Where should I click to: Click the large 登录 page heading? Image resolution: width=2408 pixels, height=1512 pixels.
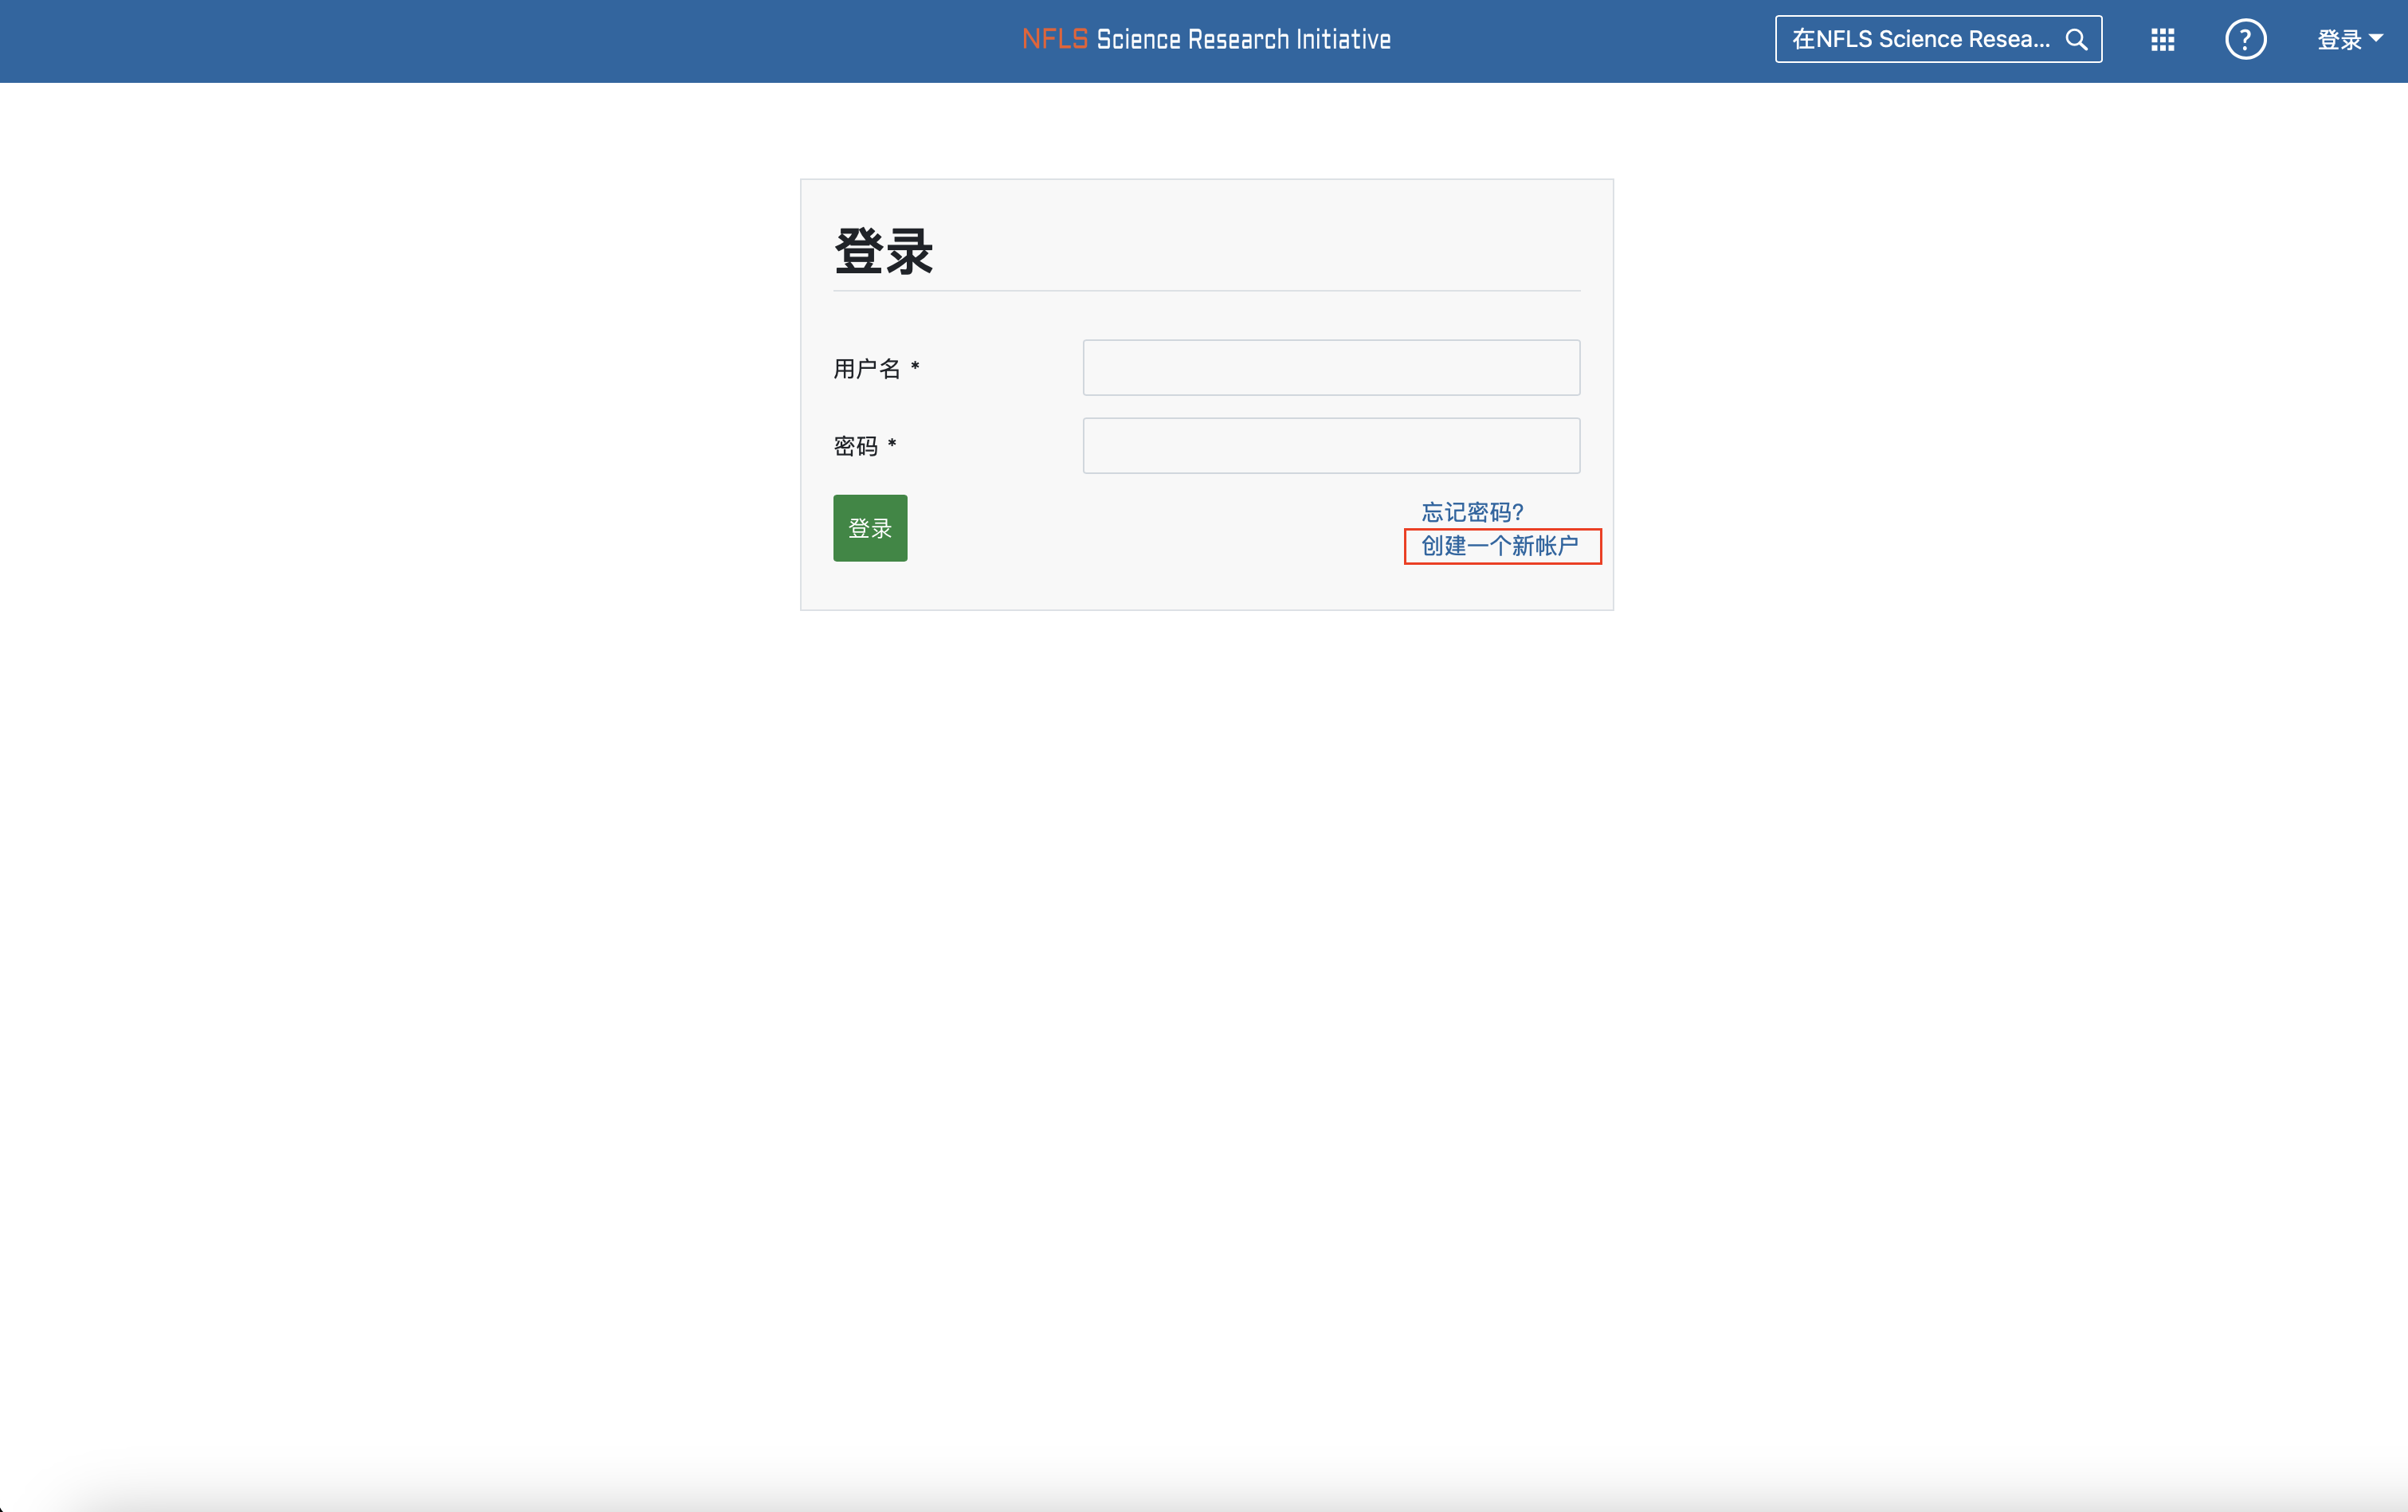883,251
